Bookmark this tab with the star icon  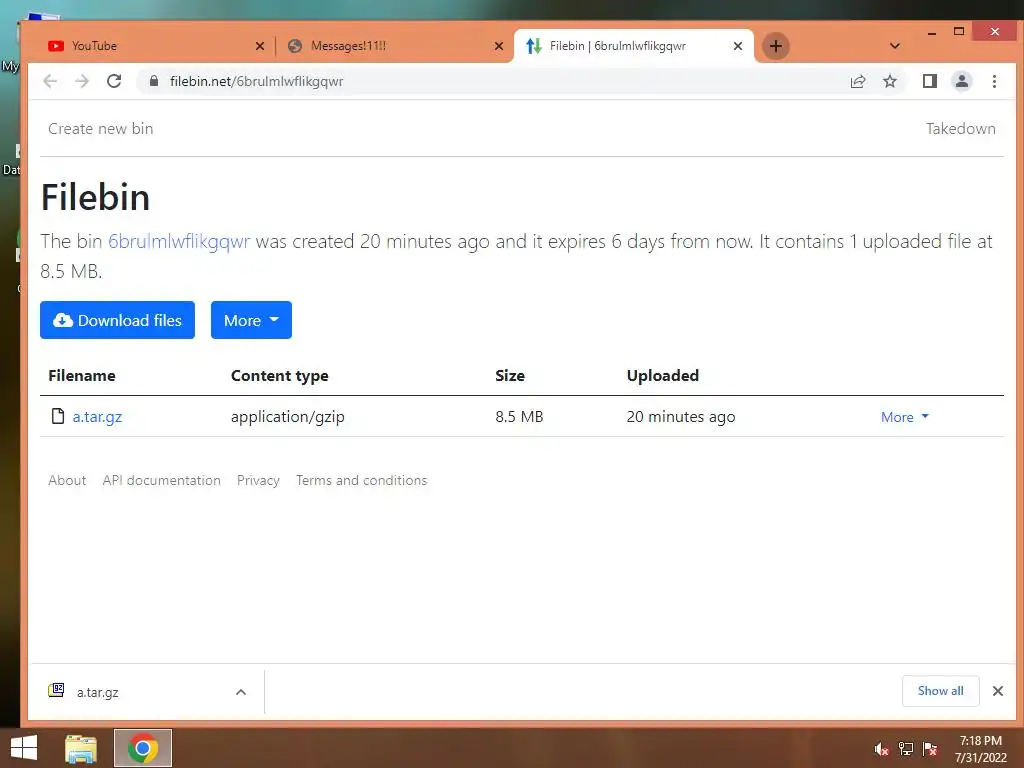pos(889,81)
